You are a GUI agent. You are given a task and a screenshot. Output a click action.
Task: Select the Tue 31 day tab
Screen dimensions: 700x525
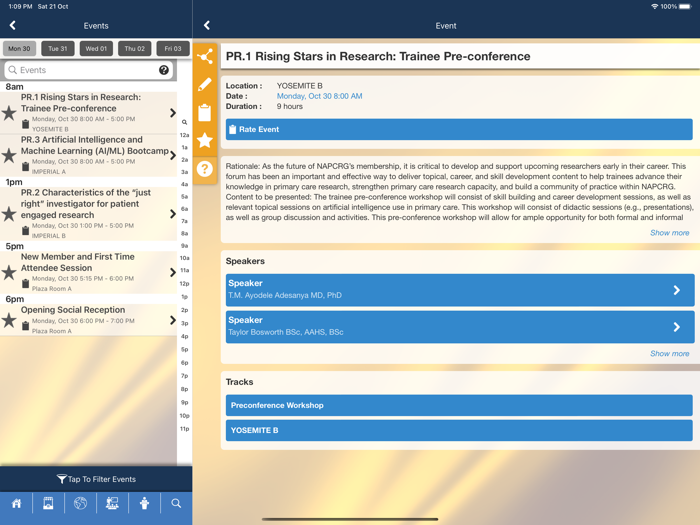[58, 49]
